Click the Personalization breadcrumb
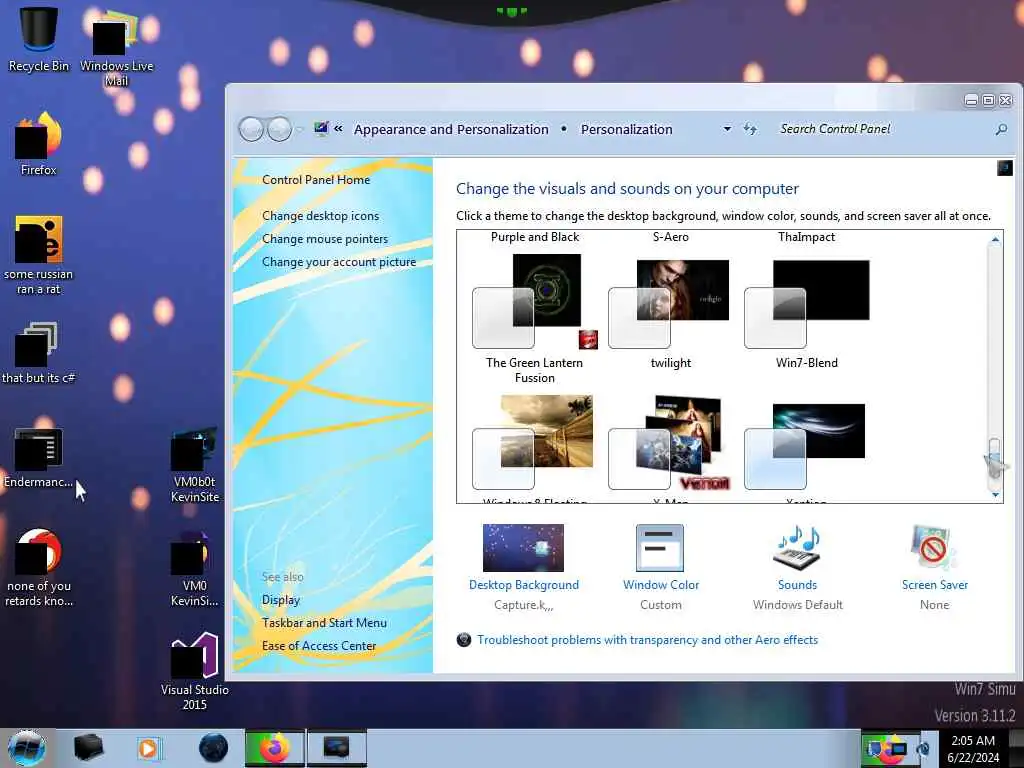Screen dimensions: 1024x768 pos(626,129)
